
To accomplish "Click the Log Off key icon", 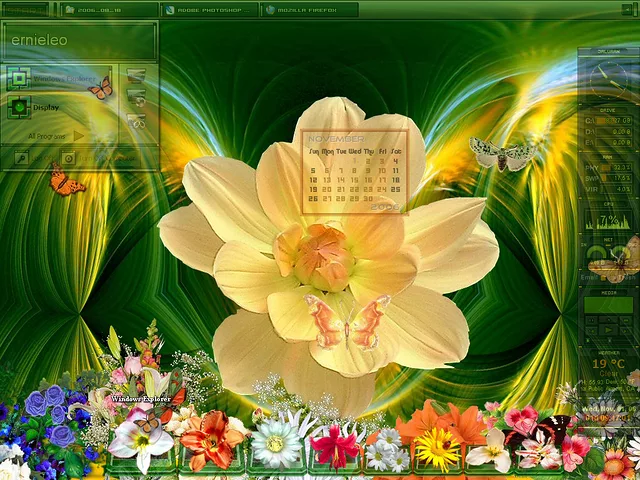I will pos(22,158).
